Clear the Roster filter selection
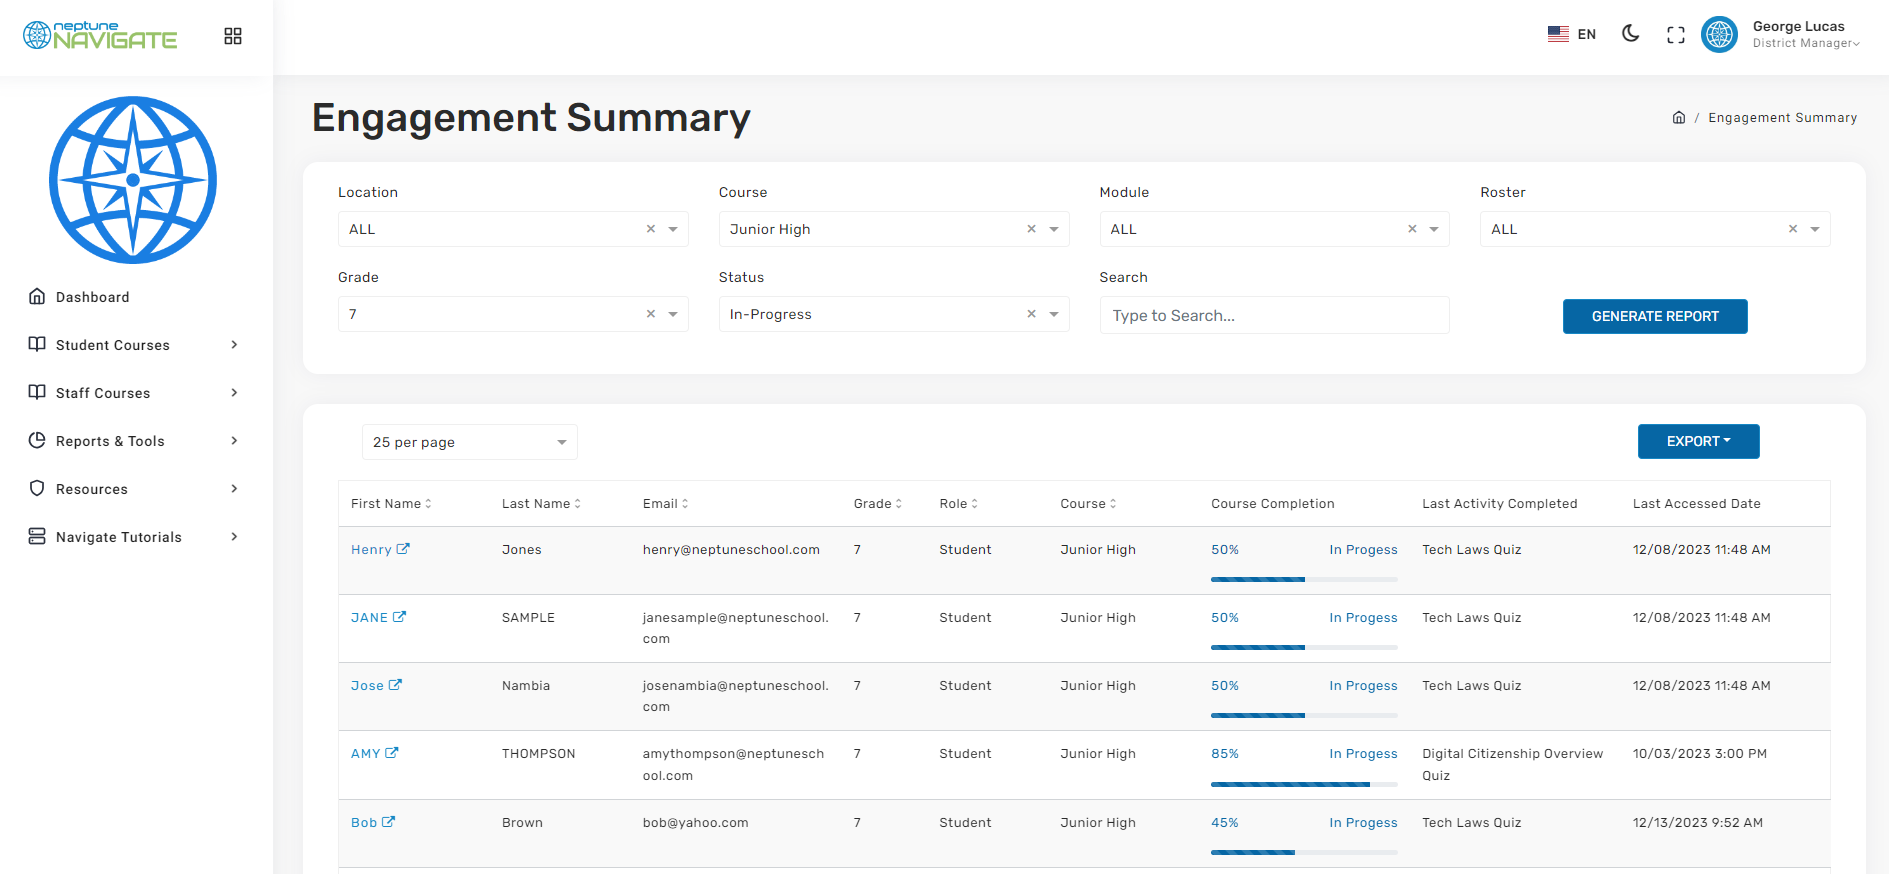 [x=1793, y=229]
